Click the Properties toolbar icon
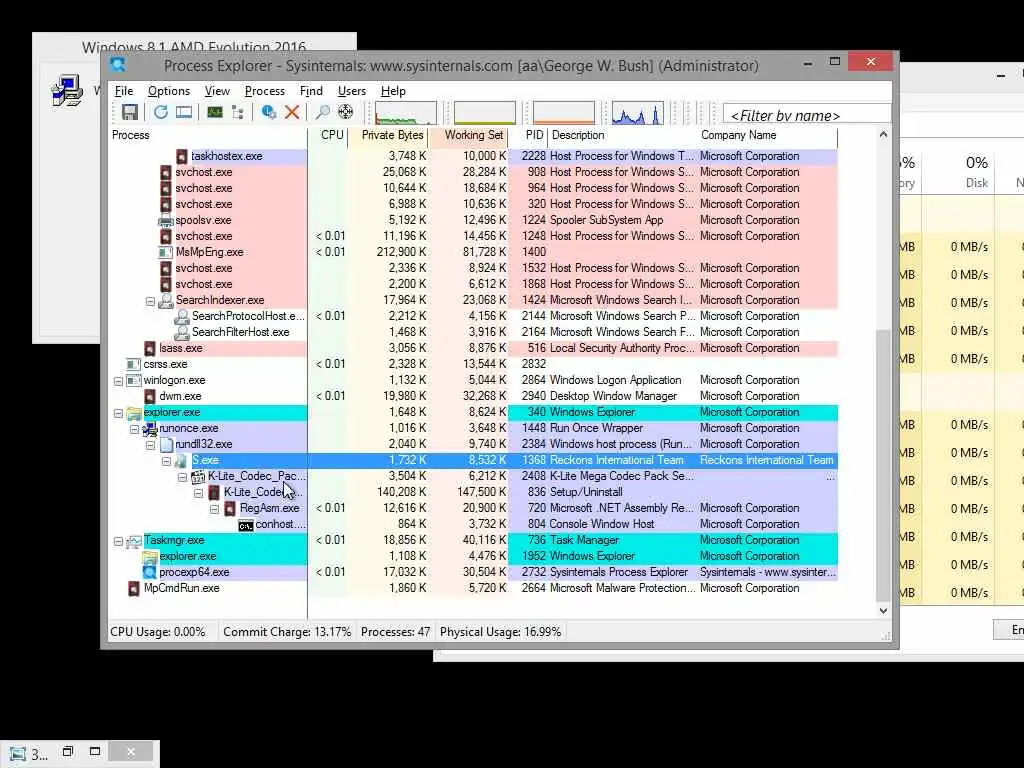 (268, 112)
